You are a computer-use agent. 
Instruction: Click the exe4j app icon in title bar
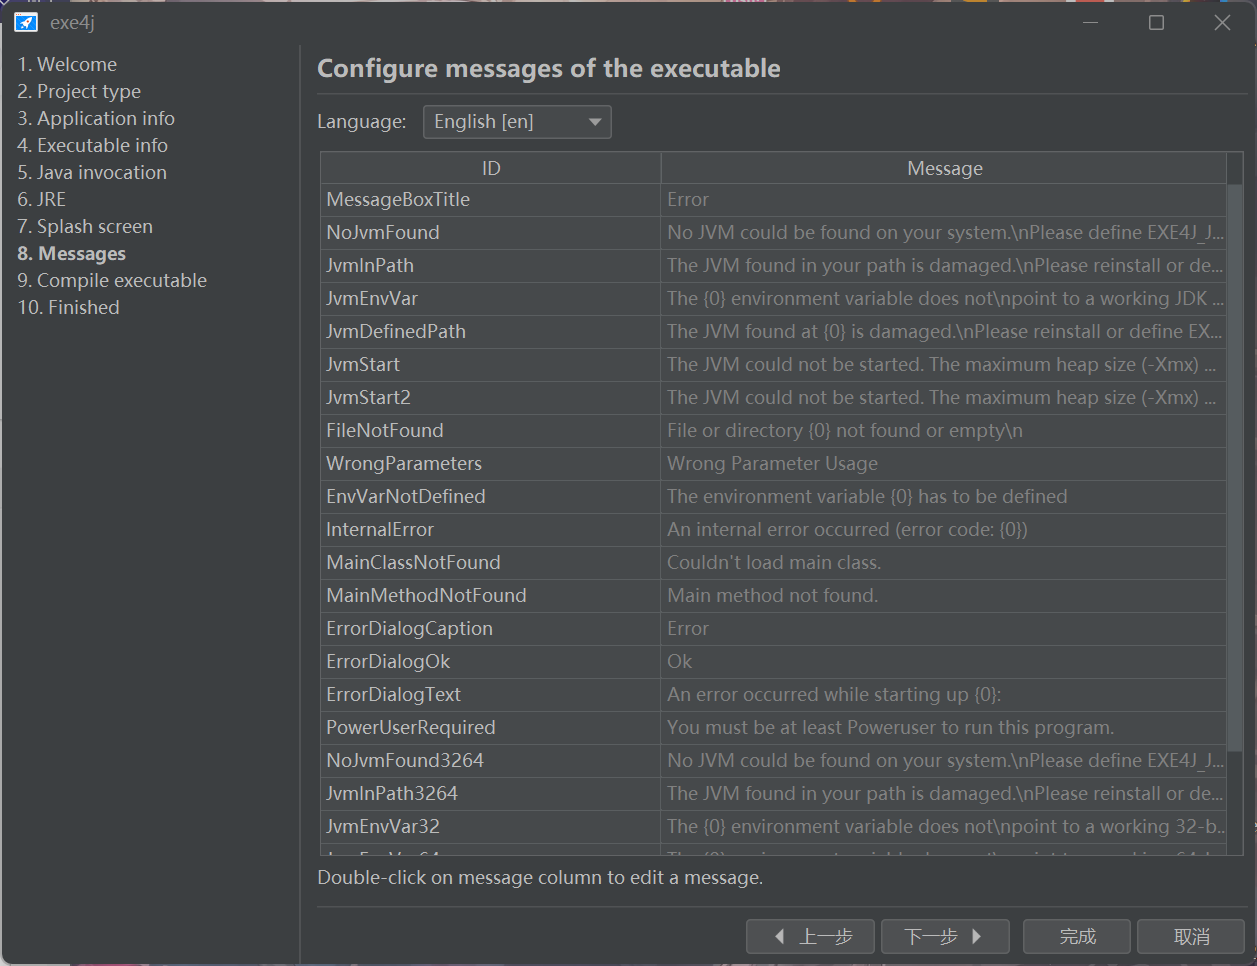pyautogui.click(x=26, y=23)
